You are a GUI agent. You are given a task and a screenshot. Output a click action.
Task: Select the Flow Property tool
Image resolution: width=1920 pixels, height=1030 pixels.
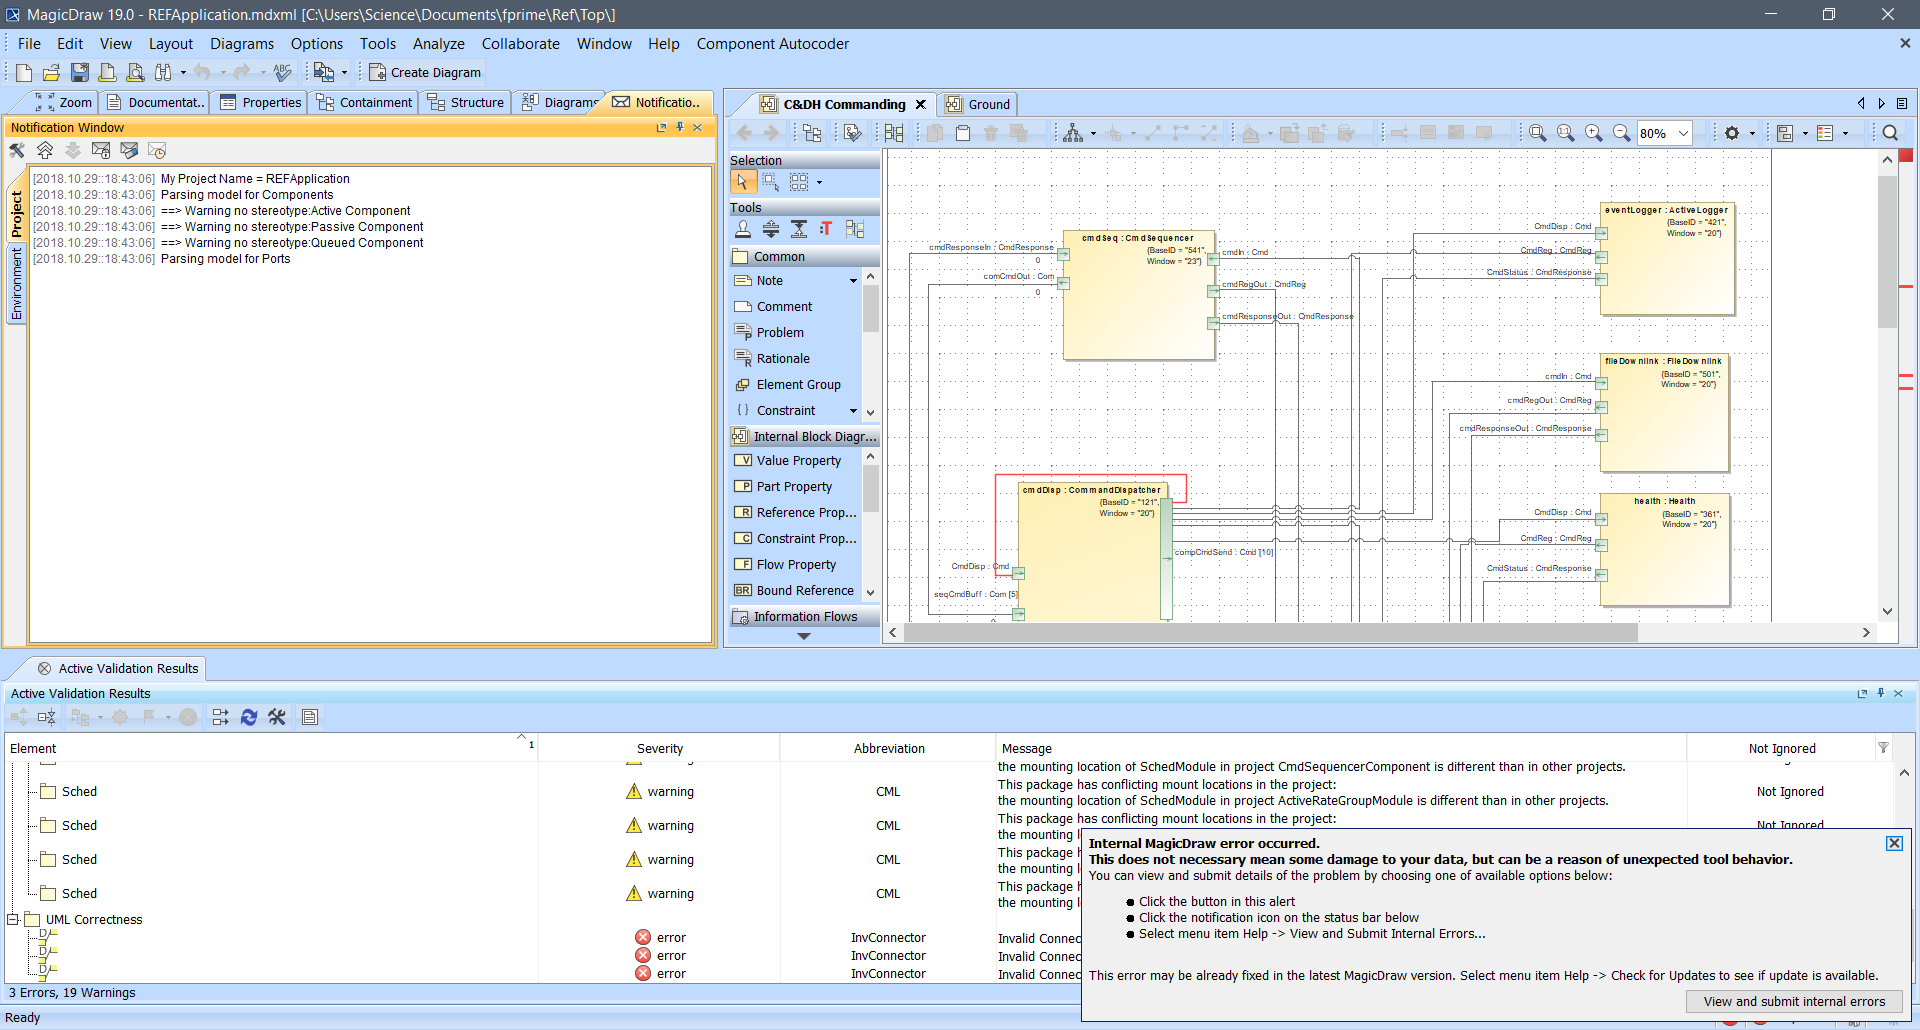coord(795,564)
